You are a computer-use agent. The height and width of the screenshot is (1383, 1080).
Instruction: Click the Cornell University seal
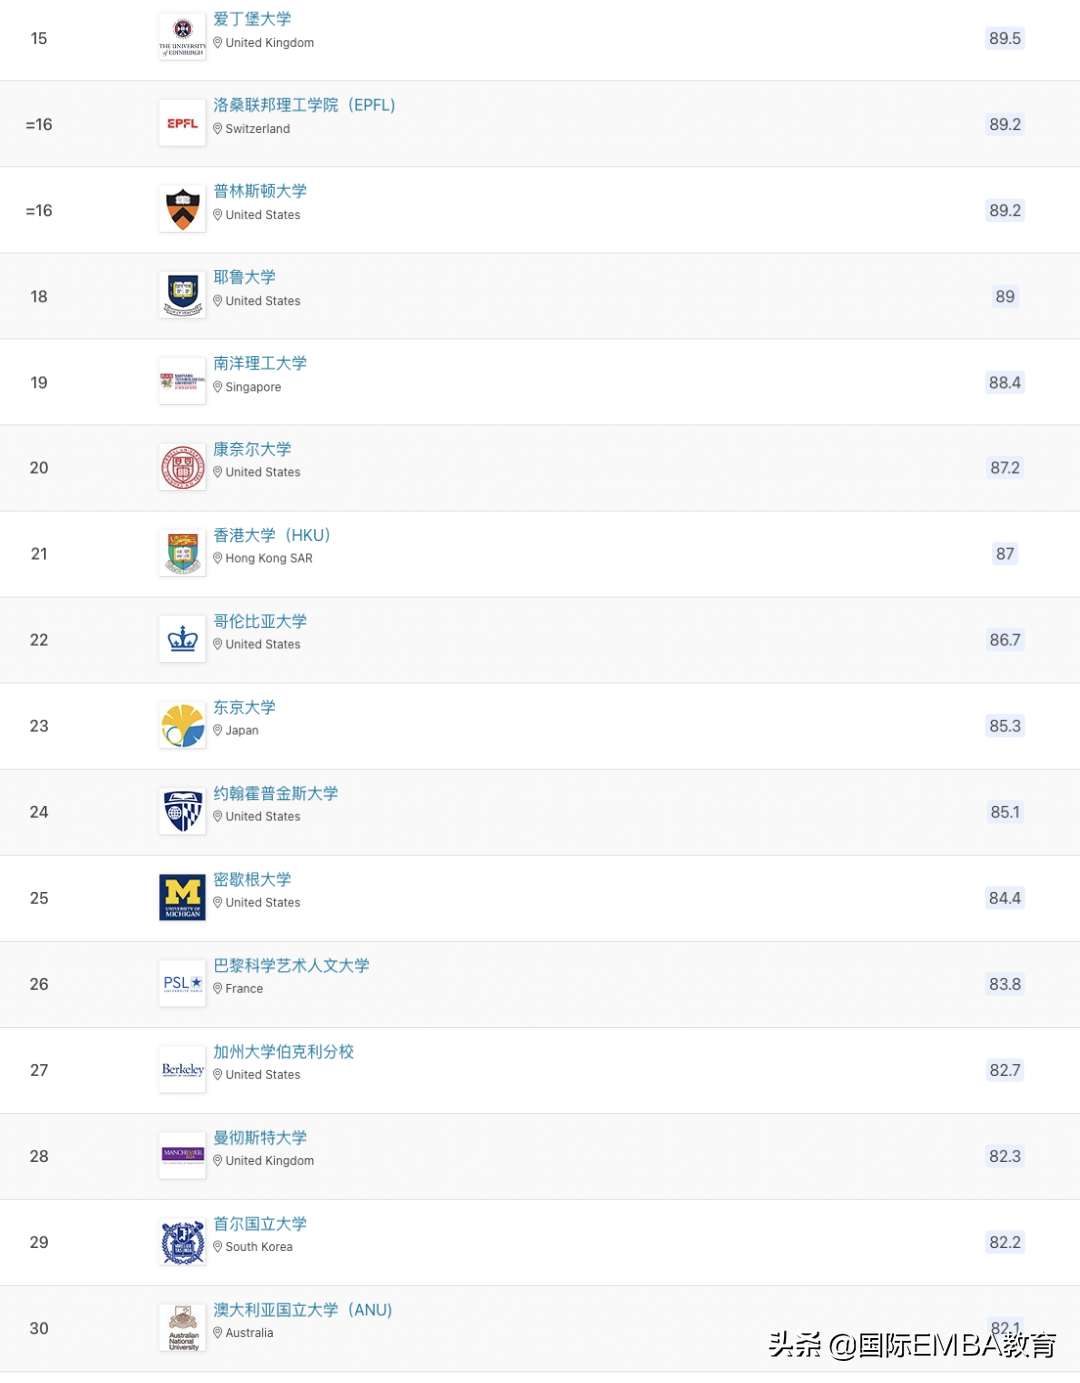pos(182,468)
